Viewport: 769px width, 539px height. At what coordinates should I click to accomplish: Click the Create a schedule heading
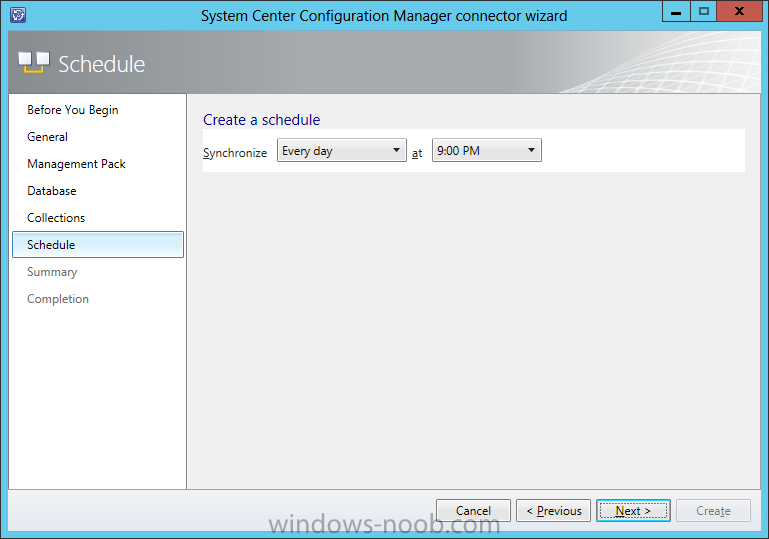[261, 120]
